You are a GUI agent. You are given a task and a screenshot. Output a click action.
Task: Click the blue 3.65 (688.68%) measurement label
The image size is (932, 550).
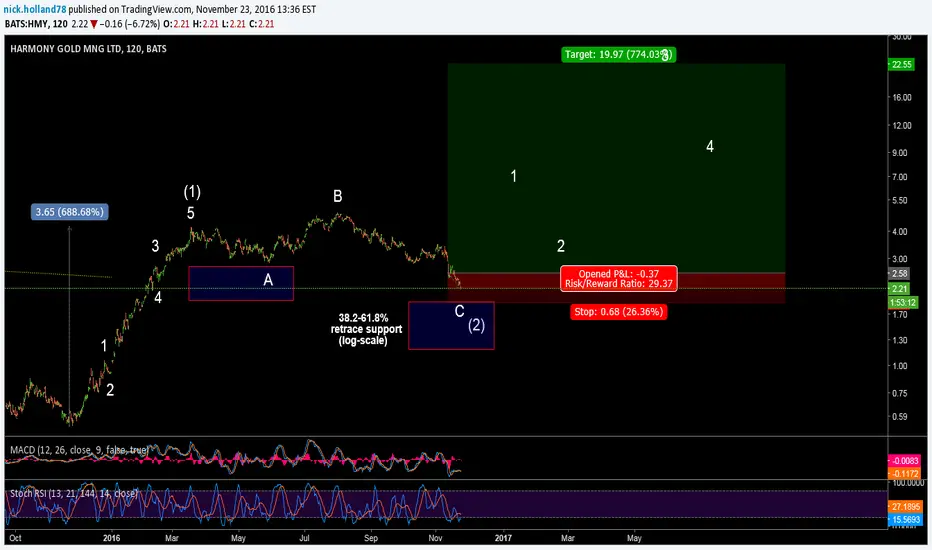tap(70, 212)
